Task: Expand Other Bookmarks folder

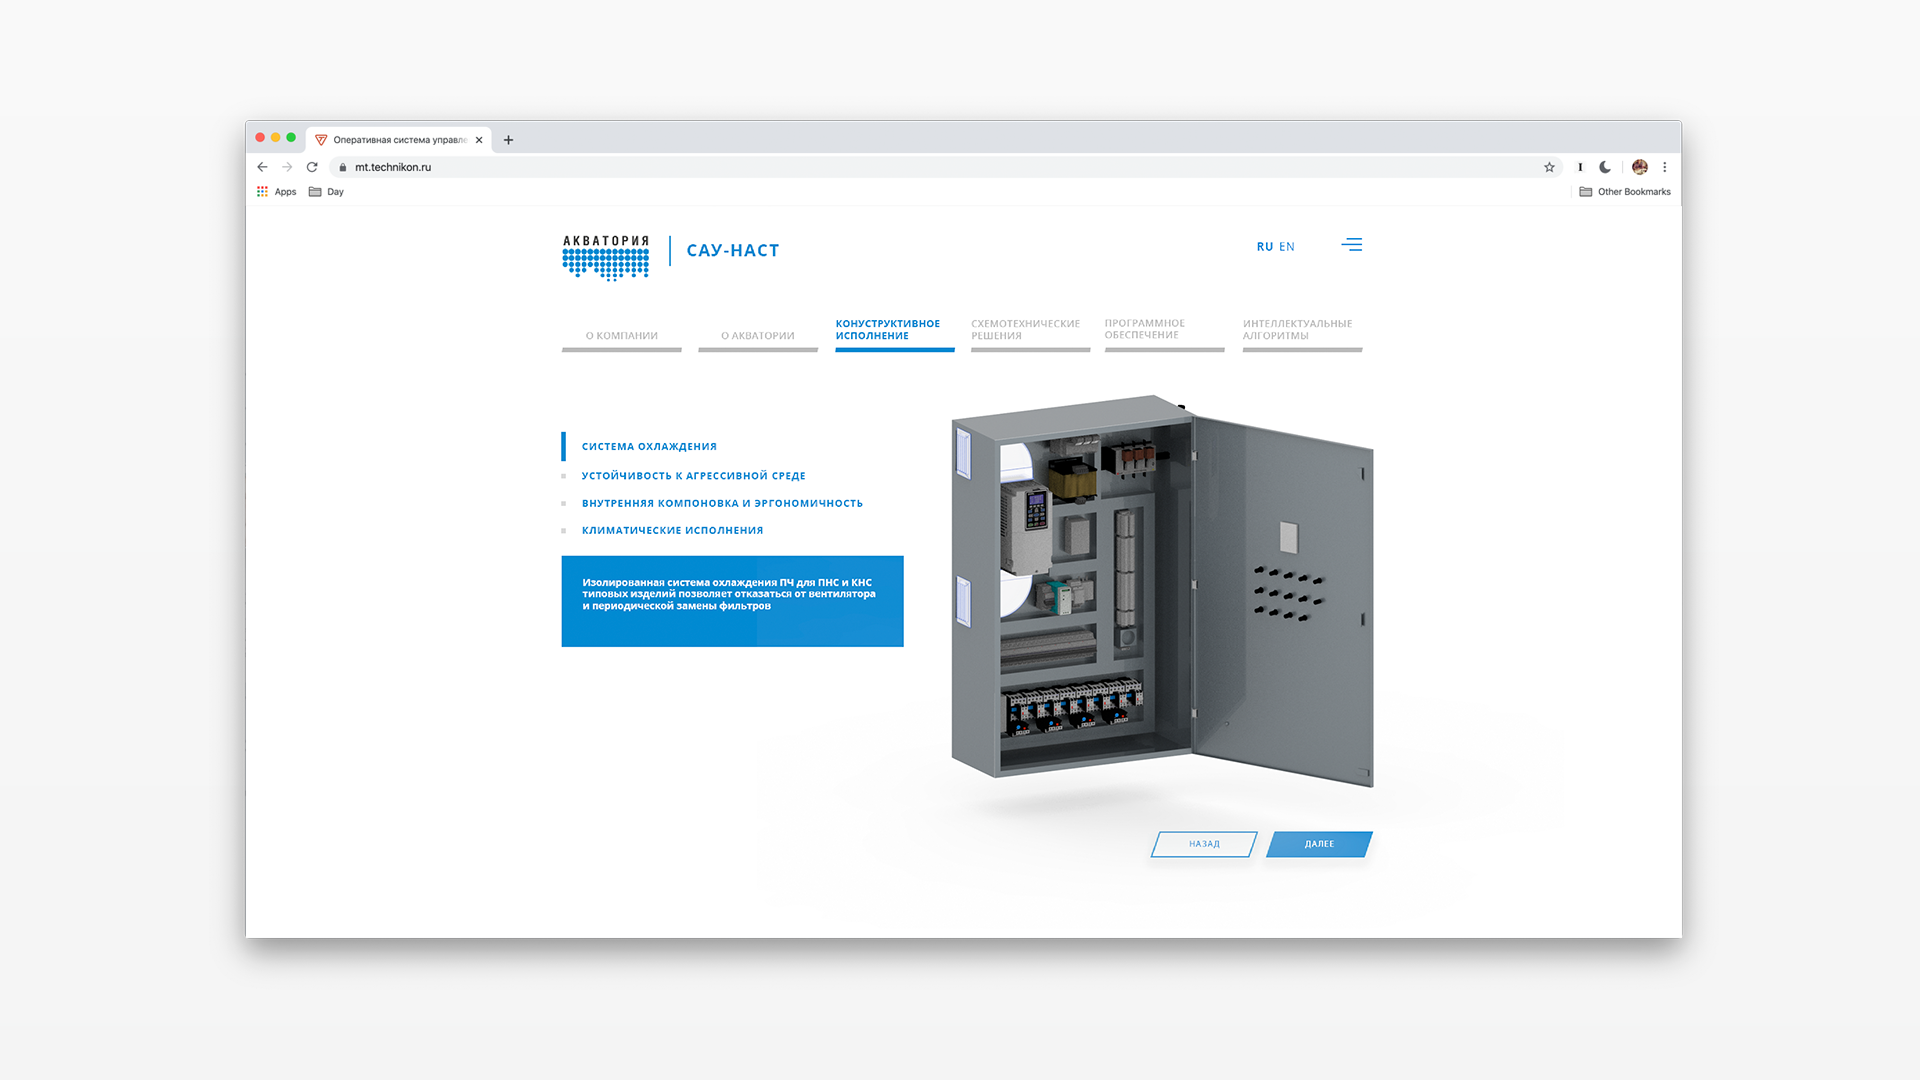Action: [1624, 192]
